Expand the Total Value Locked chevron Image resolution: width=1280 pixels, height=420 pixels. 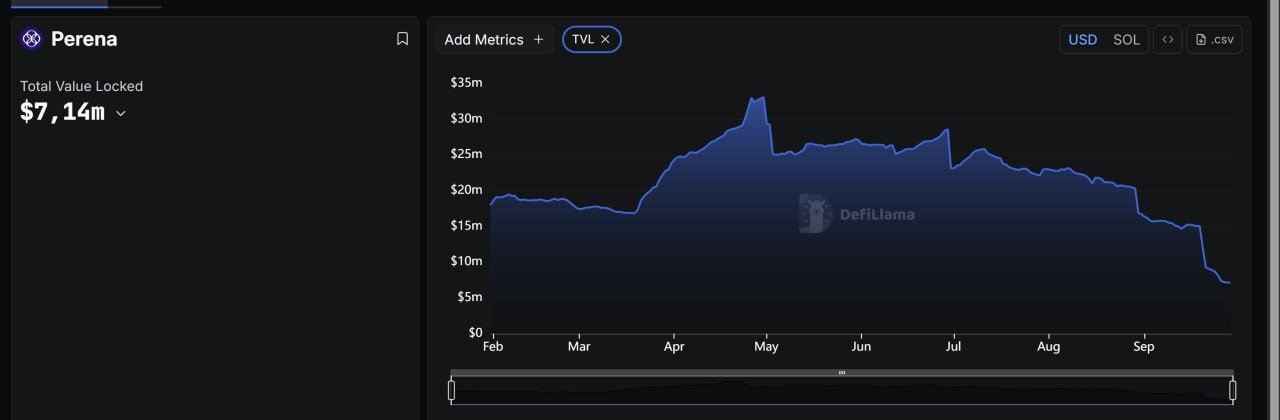(x=121, y=114)
